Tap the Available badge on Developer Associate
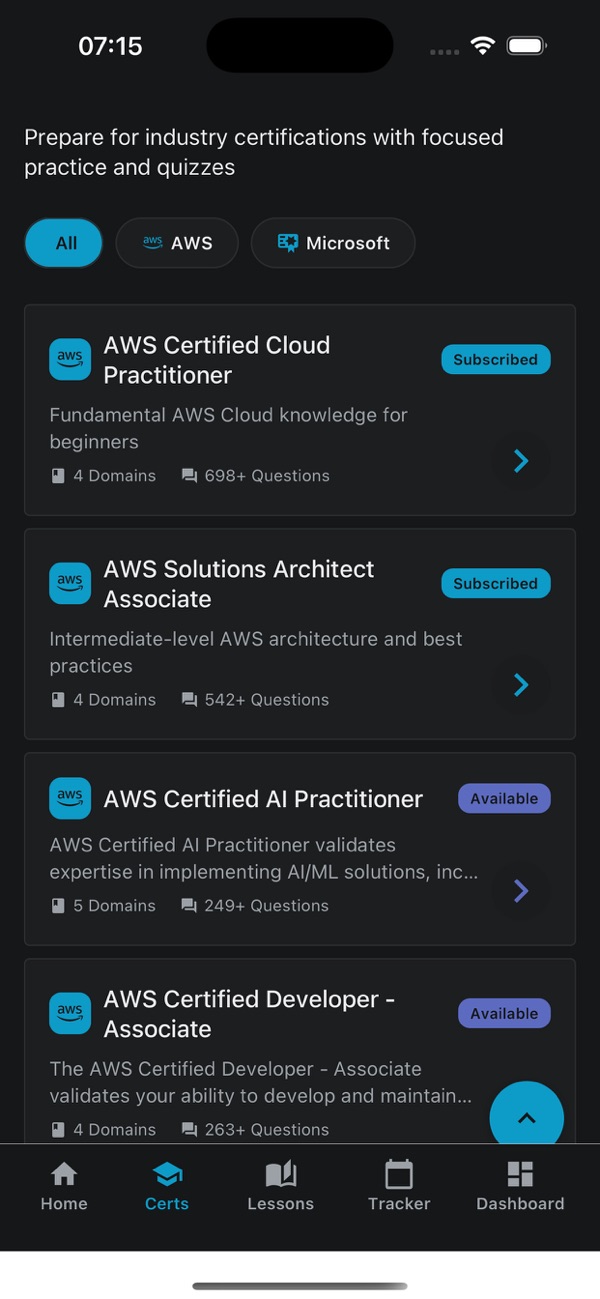Image resolution: width=600 pixels, height=1299 pixels. [504, 1014]
